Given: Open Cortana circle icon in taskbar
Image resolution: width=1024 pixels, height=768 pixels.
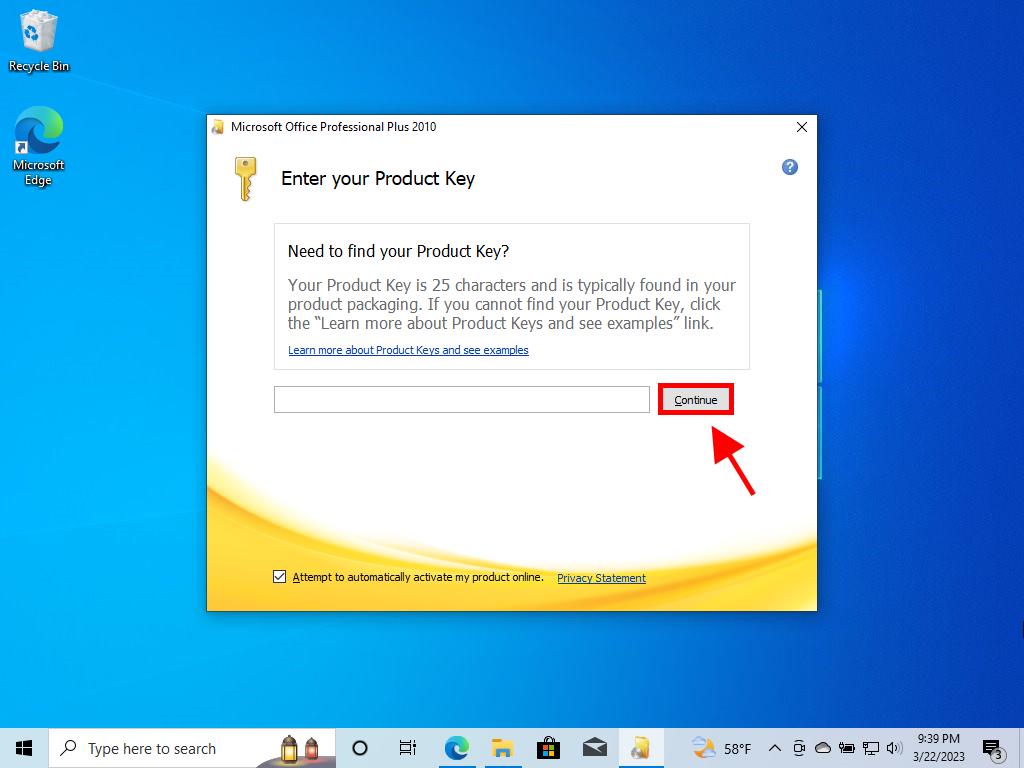Looking at the screenshot, I should (x=360, y=748).
